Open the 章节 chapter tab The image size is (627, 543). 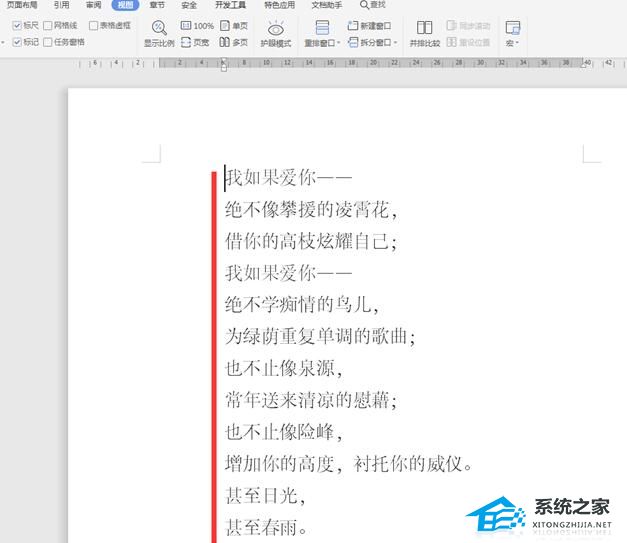pos(157,5)
